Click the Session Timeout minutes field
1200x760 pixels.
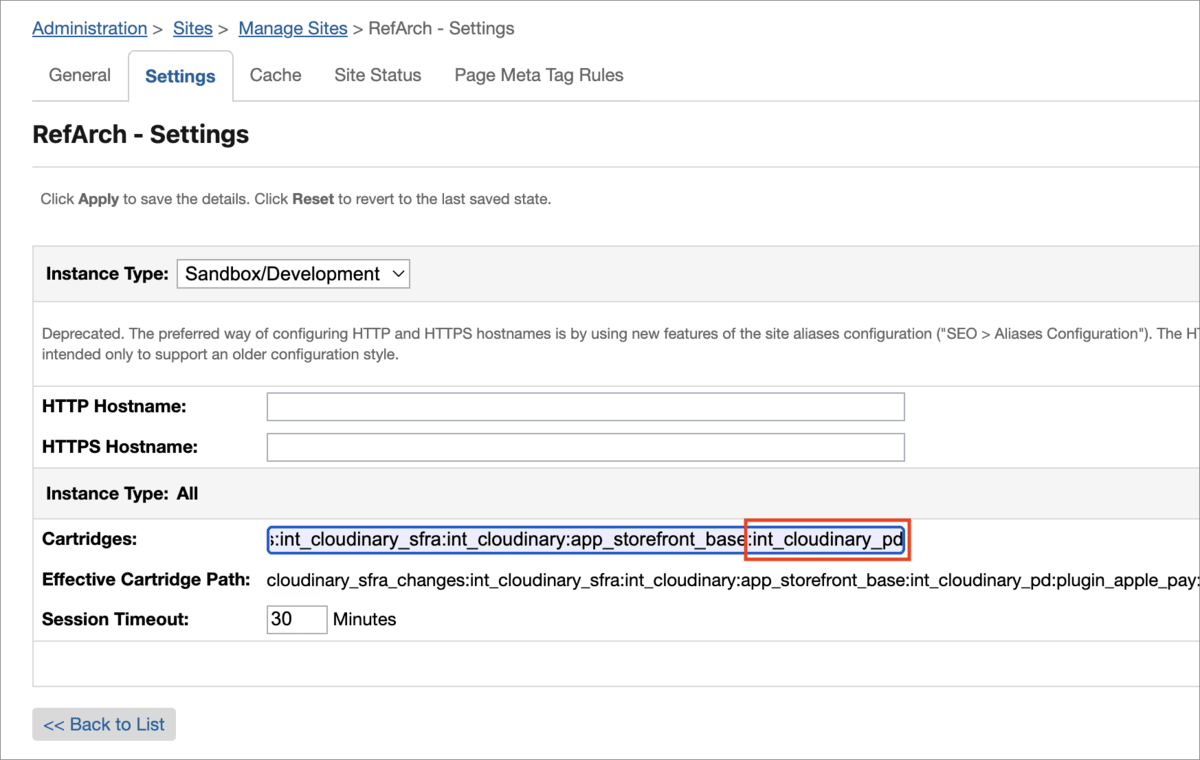click(x=297, y=619)
